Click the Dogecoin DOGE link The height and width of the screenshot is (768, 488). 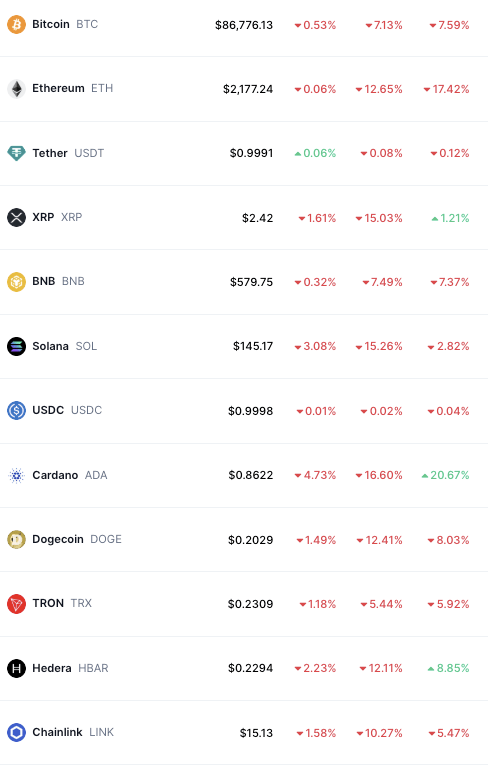(x=77, y=539)
